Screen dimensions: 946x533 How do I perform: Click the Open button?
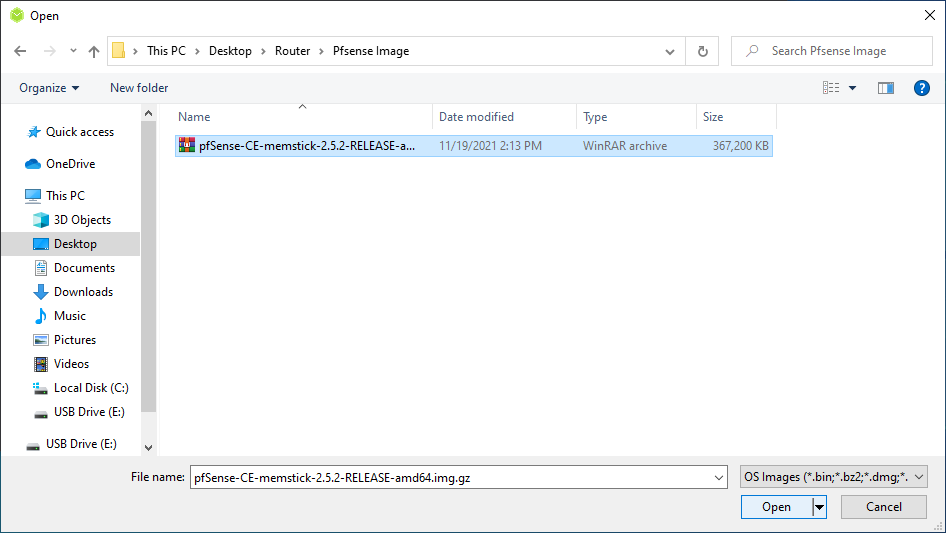click(x=776, y=507)
